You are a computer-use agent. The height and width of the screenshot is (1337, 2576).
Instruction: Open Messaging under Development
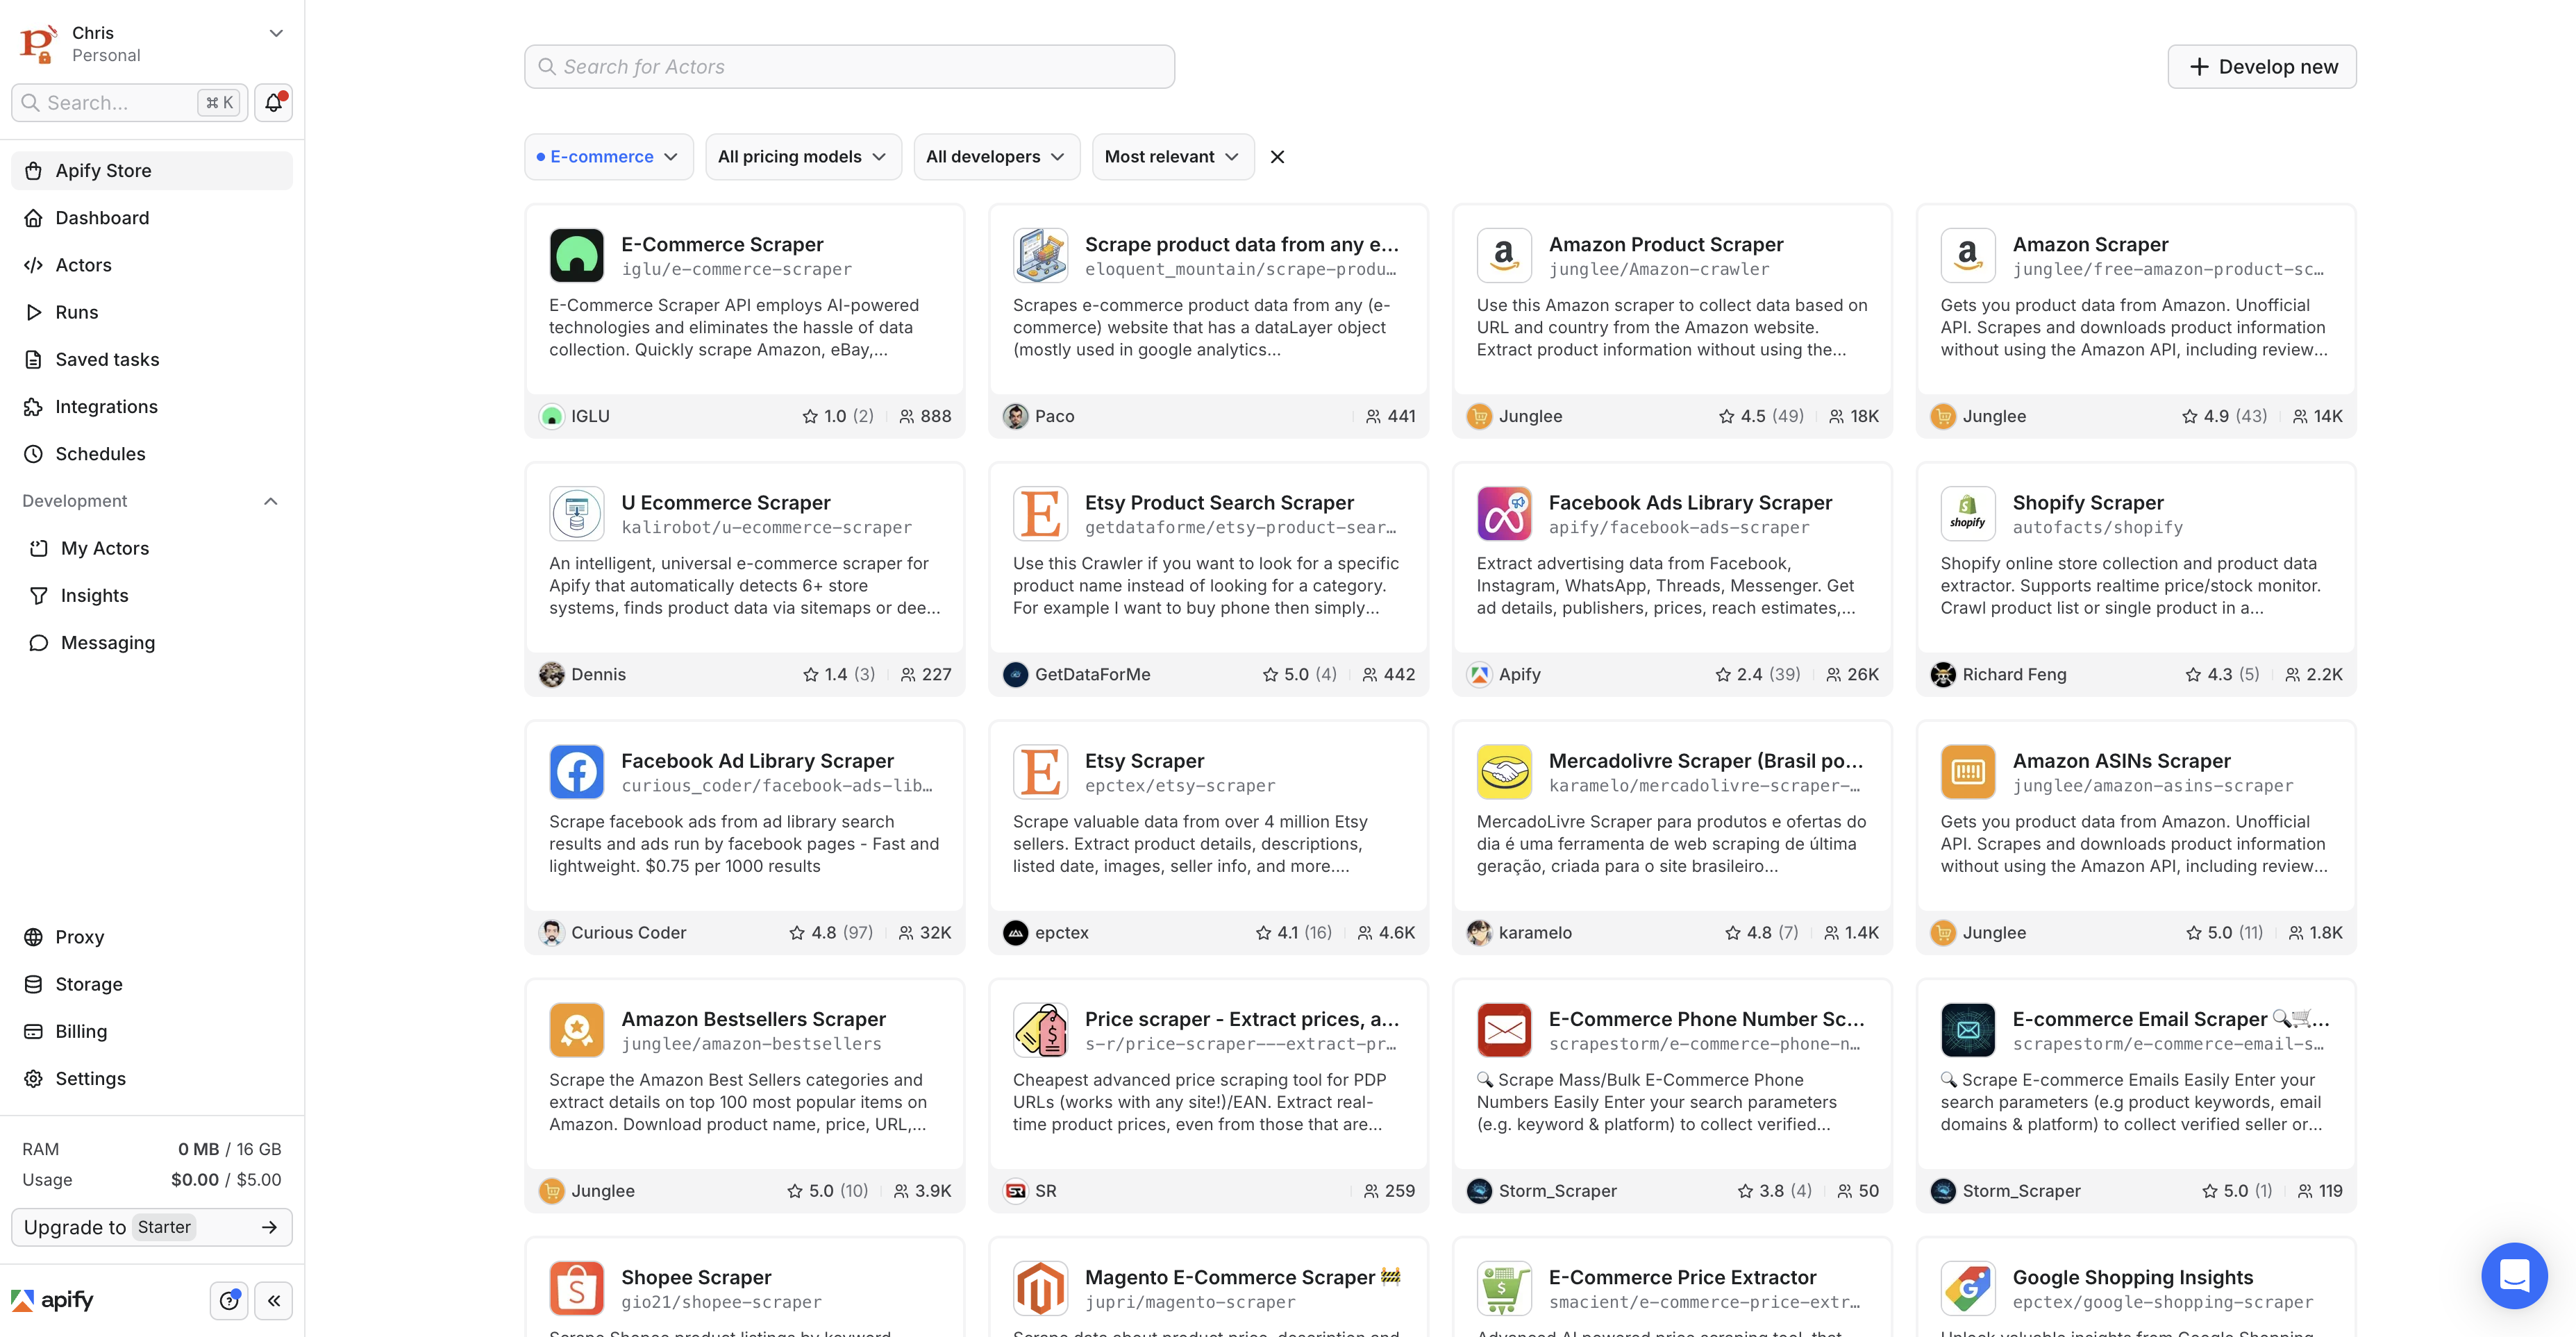click(152, 643)
